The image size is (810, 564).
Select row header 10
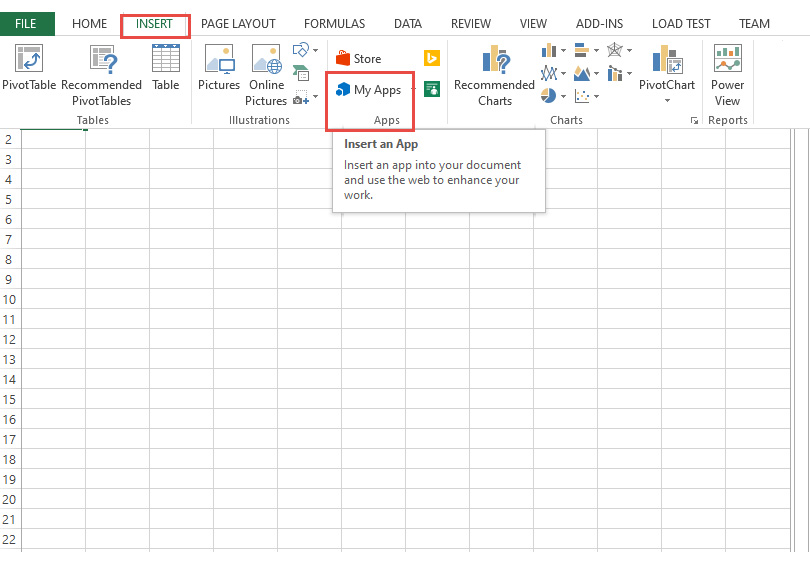(9, 300)
